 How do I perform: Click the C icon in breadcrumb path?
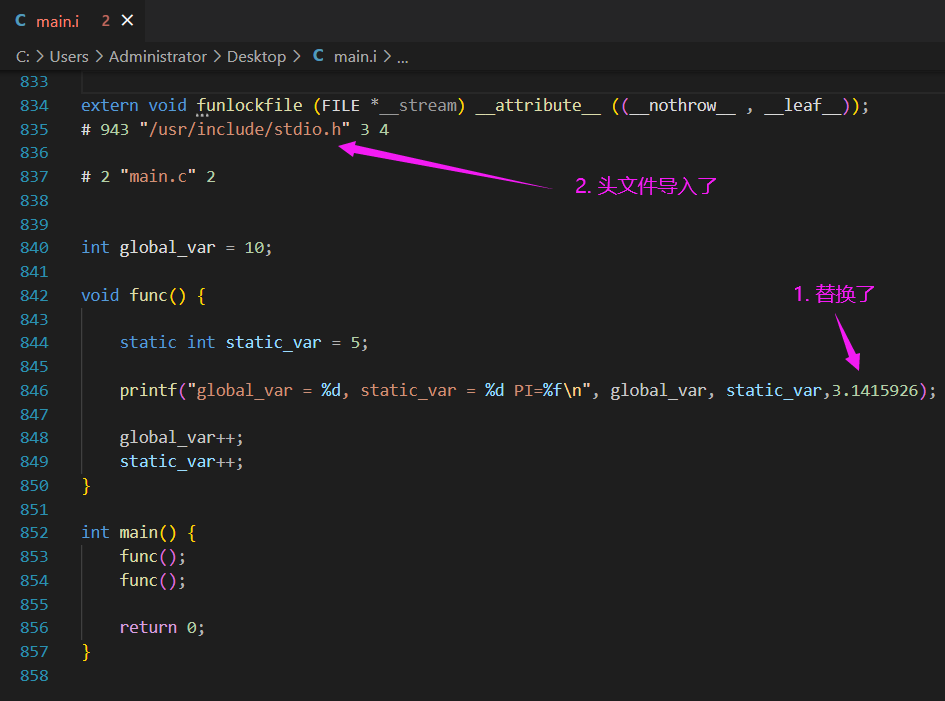tap(318, 56)
